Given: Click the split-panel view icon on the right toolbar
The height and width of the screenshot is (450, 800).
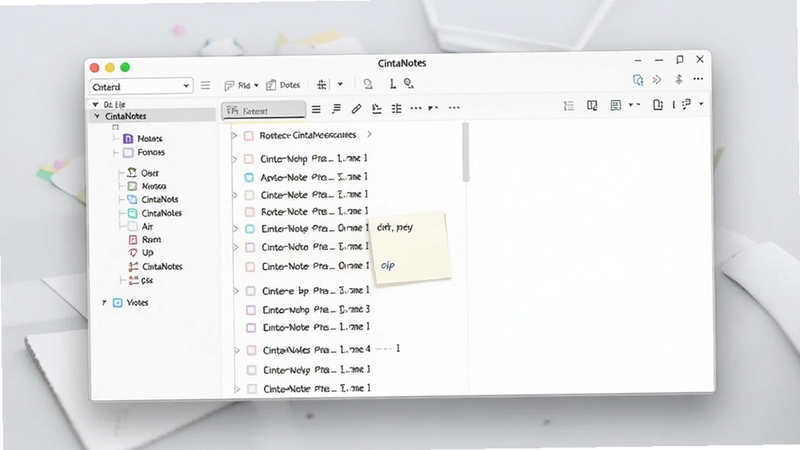Looking at the screenshot, I should pos(592,105).
